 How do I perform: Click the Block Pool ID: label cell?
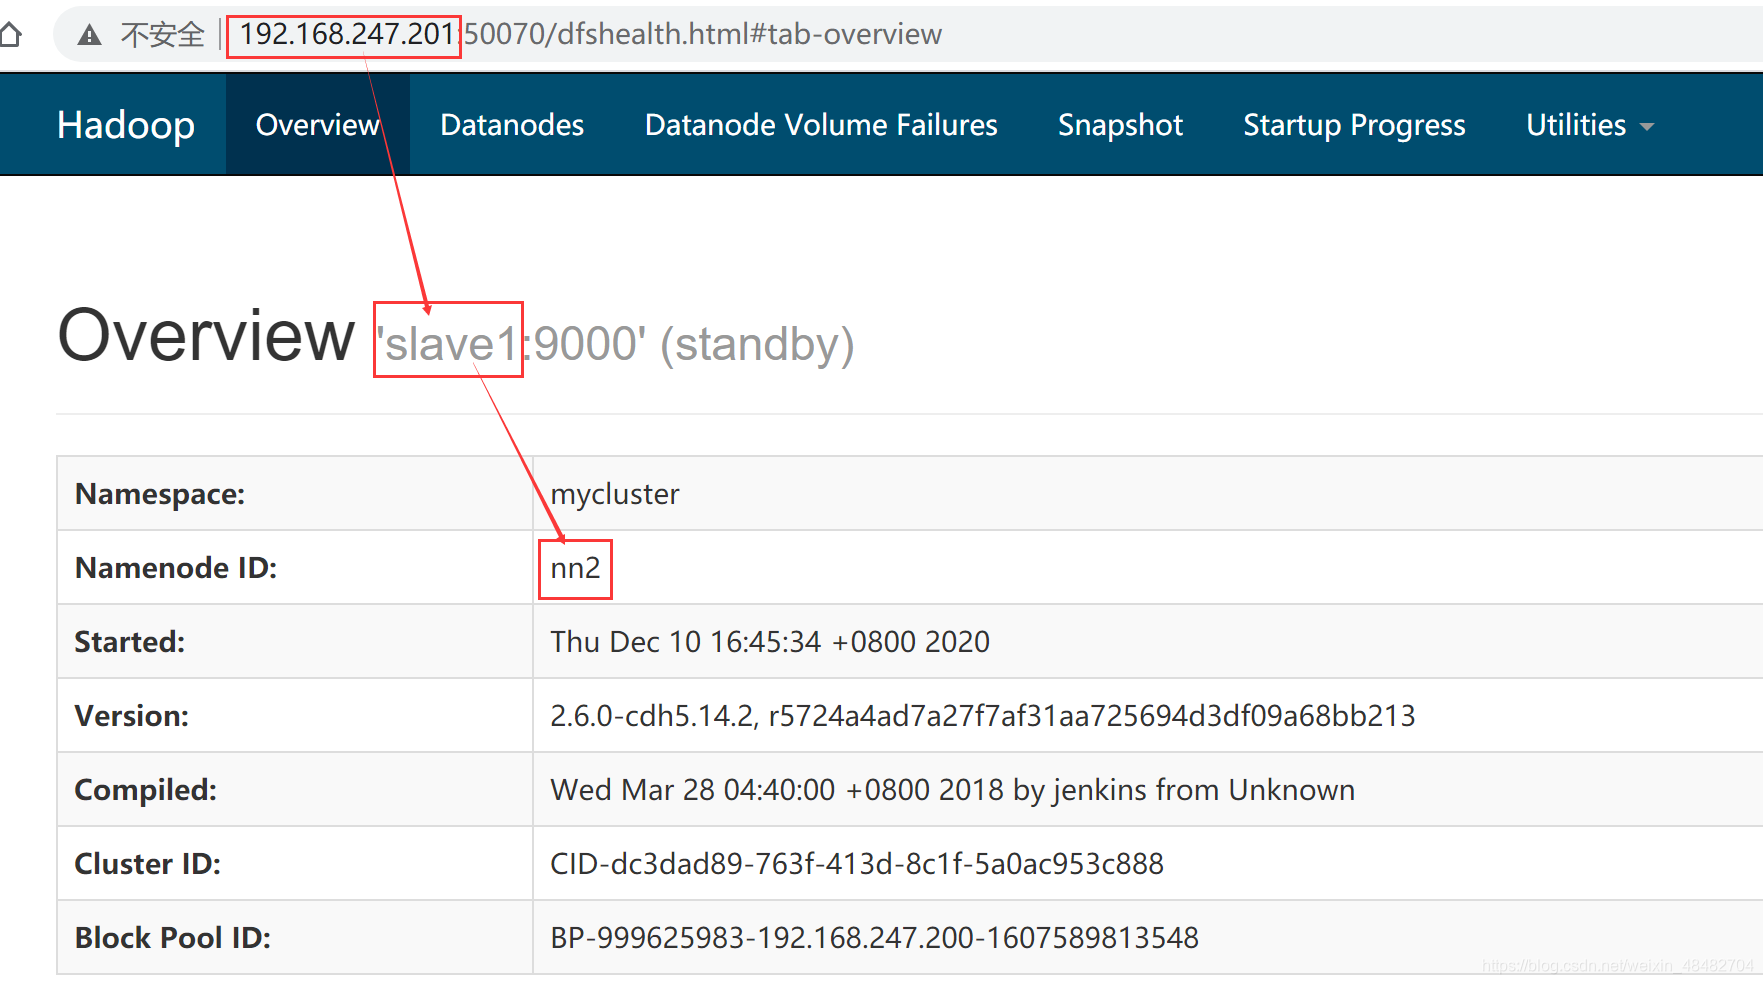295,938
